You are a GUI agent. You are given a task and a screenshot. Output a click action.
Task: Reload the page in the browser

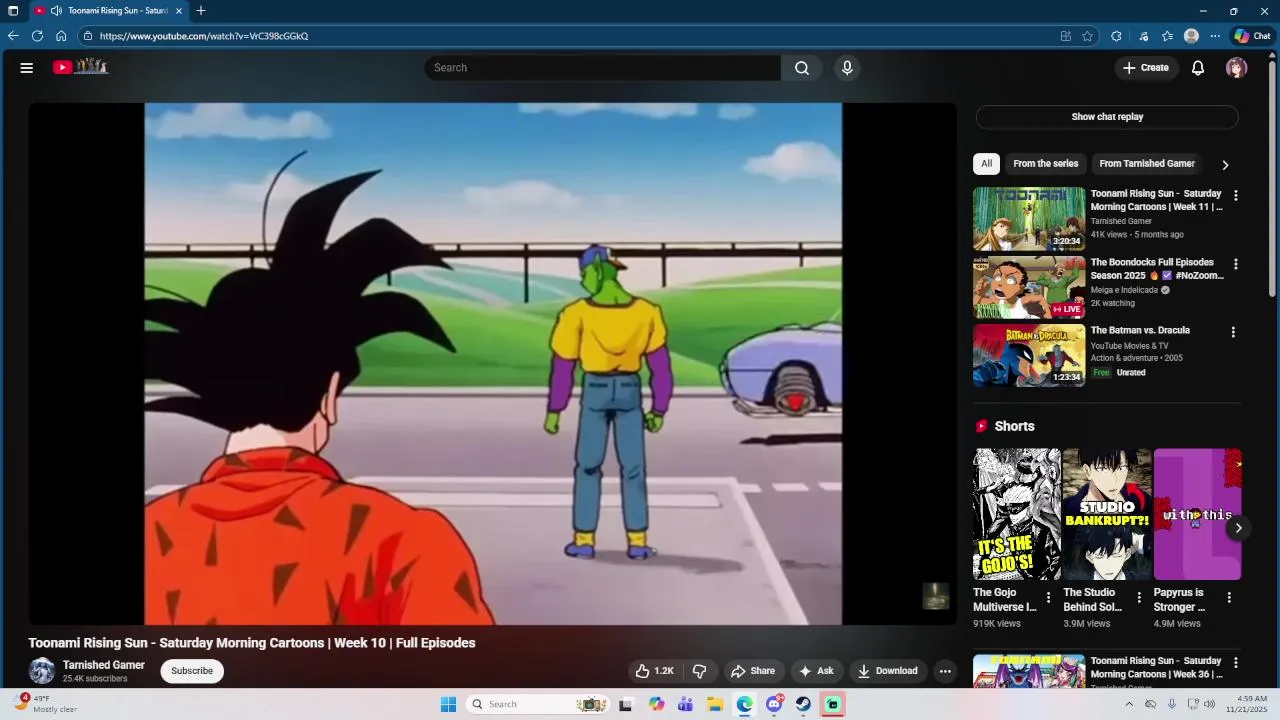[37, 36]
